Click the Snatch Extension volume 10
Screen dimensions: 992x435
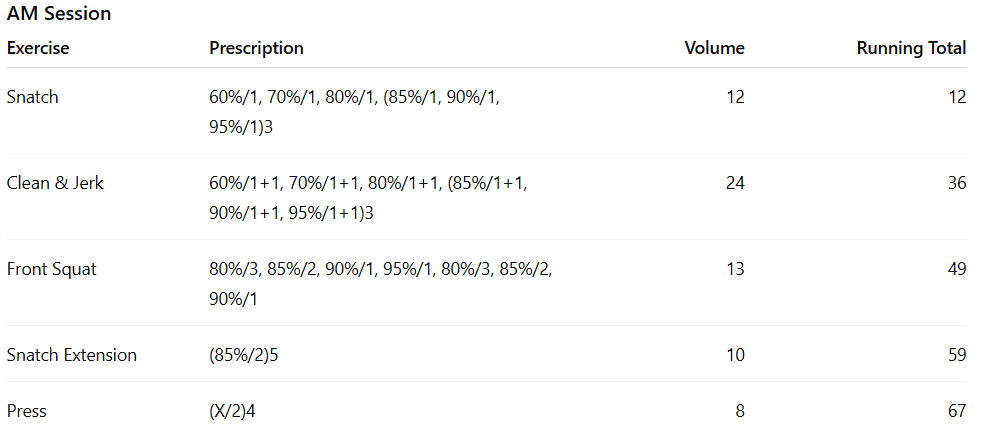click(735, 355)
